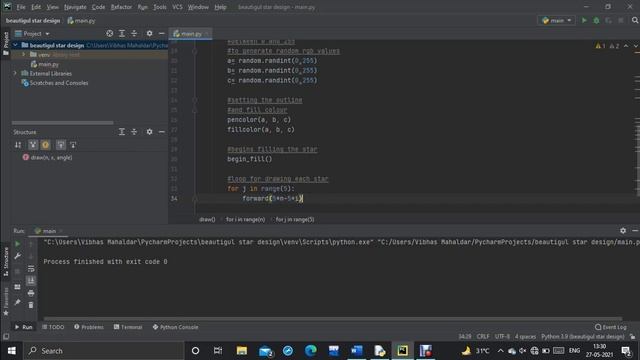640x360 pixels.
Task: Toggle the show inherited button in the Structure toolbar
Action: coord(33,145)
